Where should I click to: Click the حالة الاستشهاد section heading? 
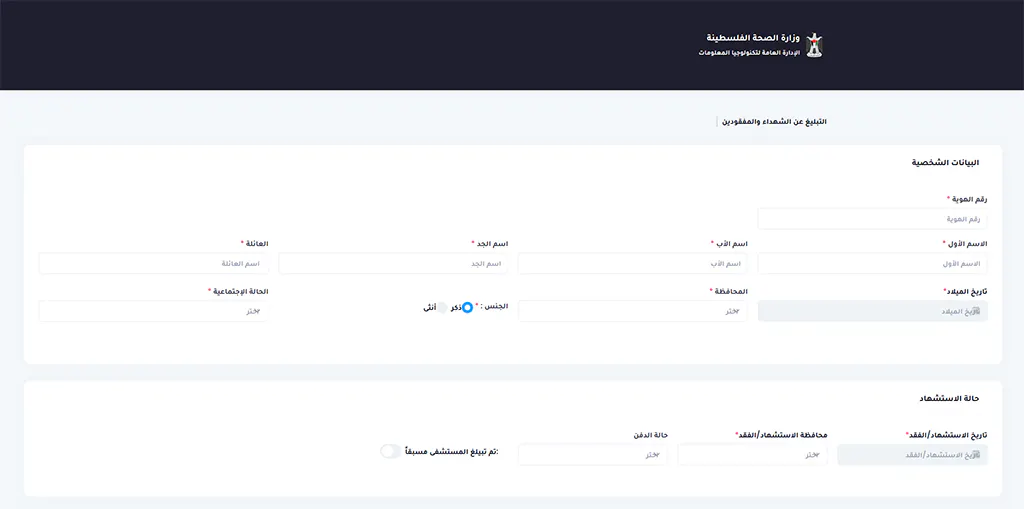click(x=950, y=398)
